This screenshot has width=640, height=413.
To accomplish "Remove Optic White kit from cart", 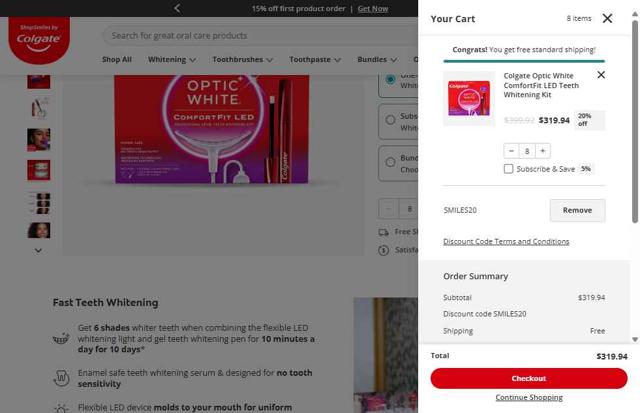I will tap(601, 75).
